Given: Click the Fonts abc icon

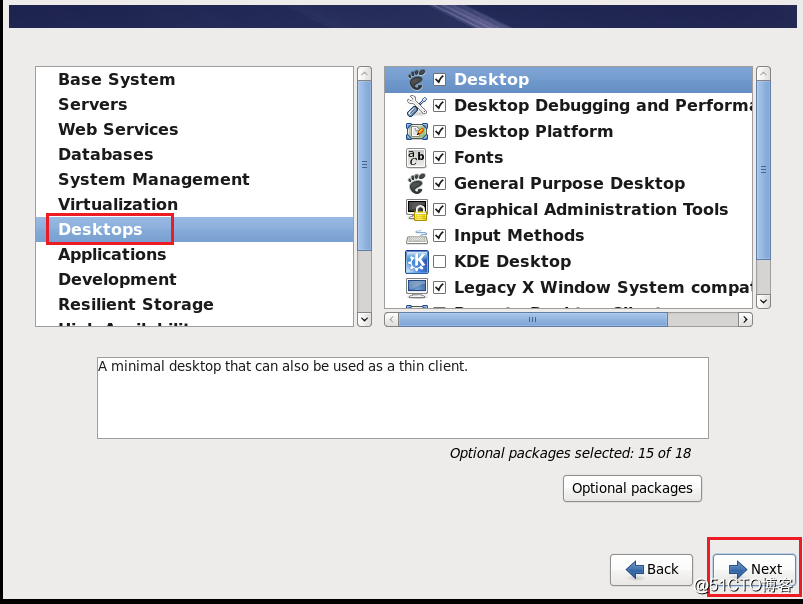Looking at the screenshot, I should (x=416, y=158).
